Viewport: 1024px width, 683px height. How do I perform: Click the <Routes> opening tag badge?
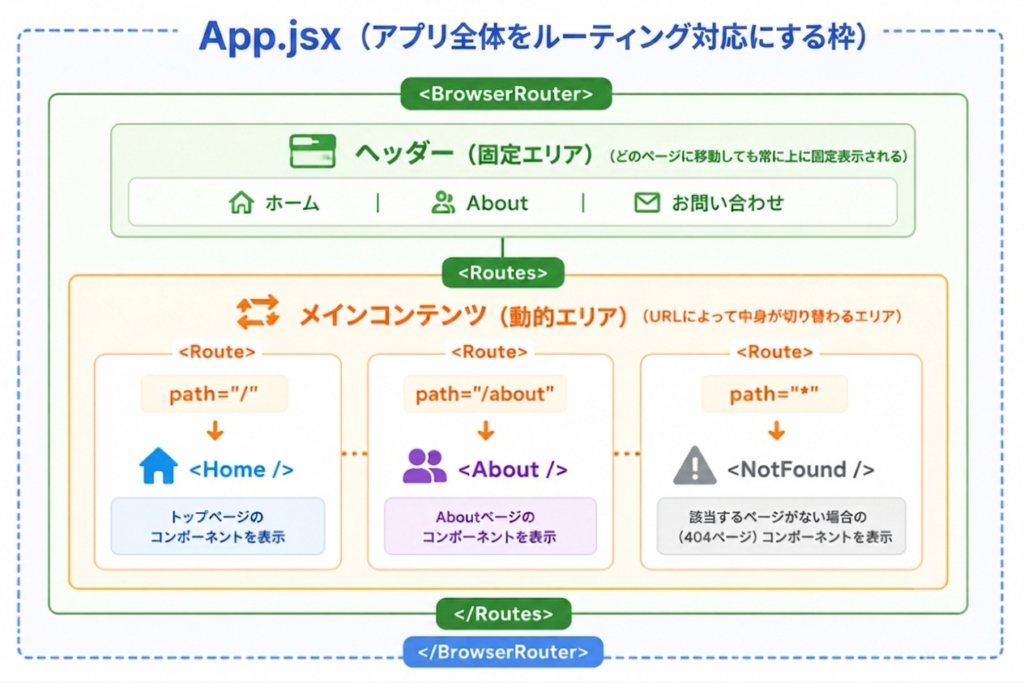point(503,272)
